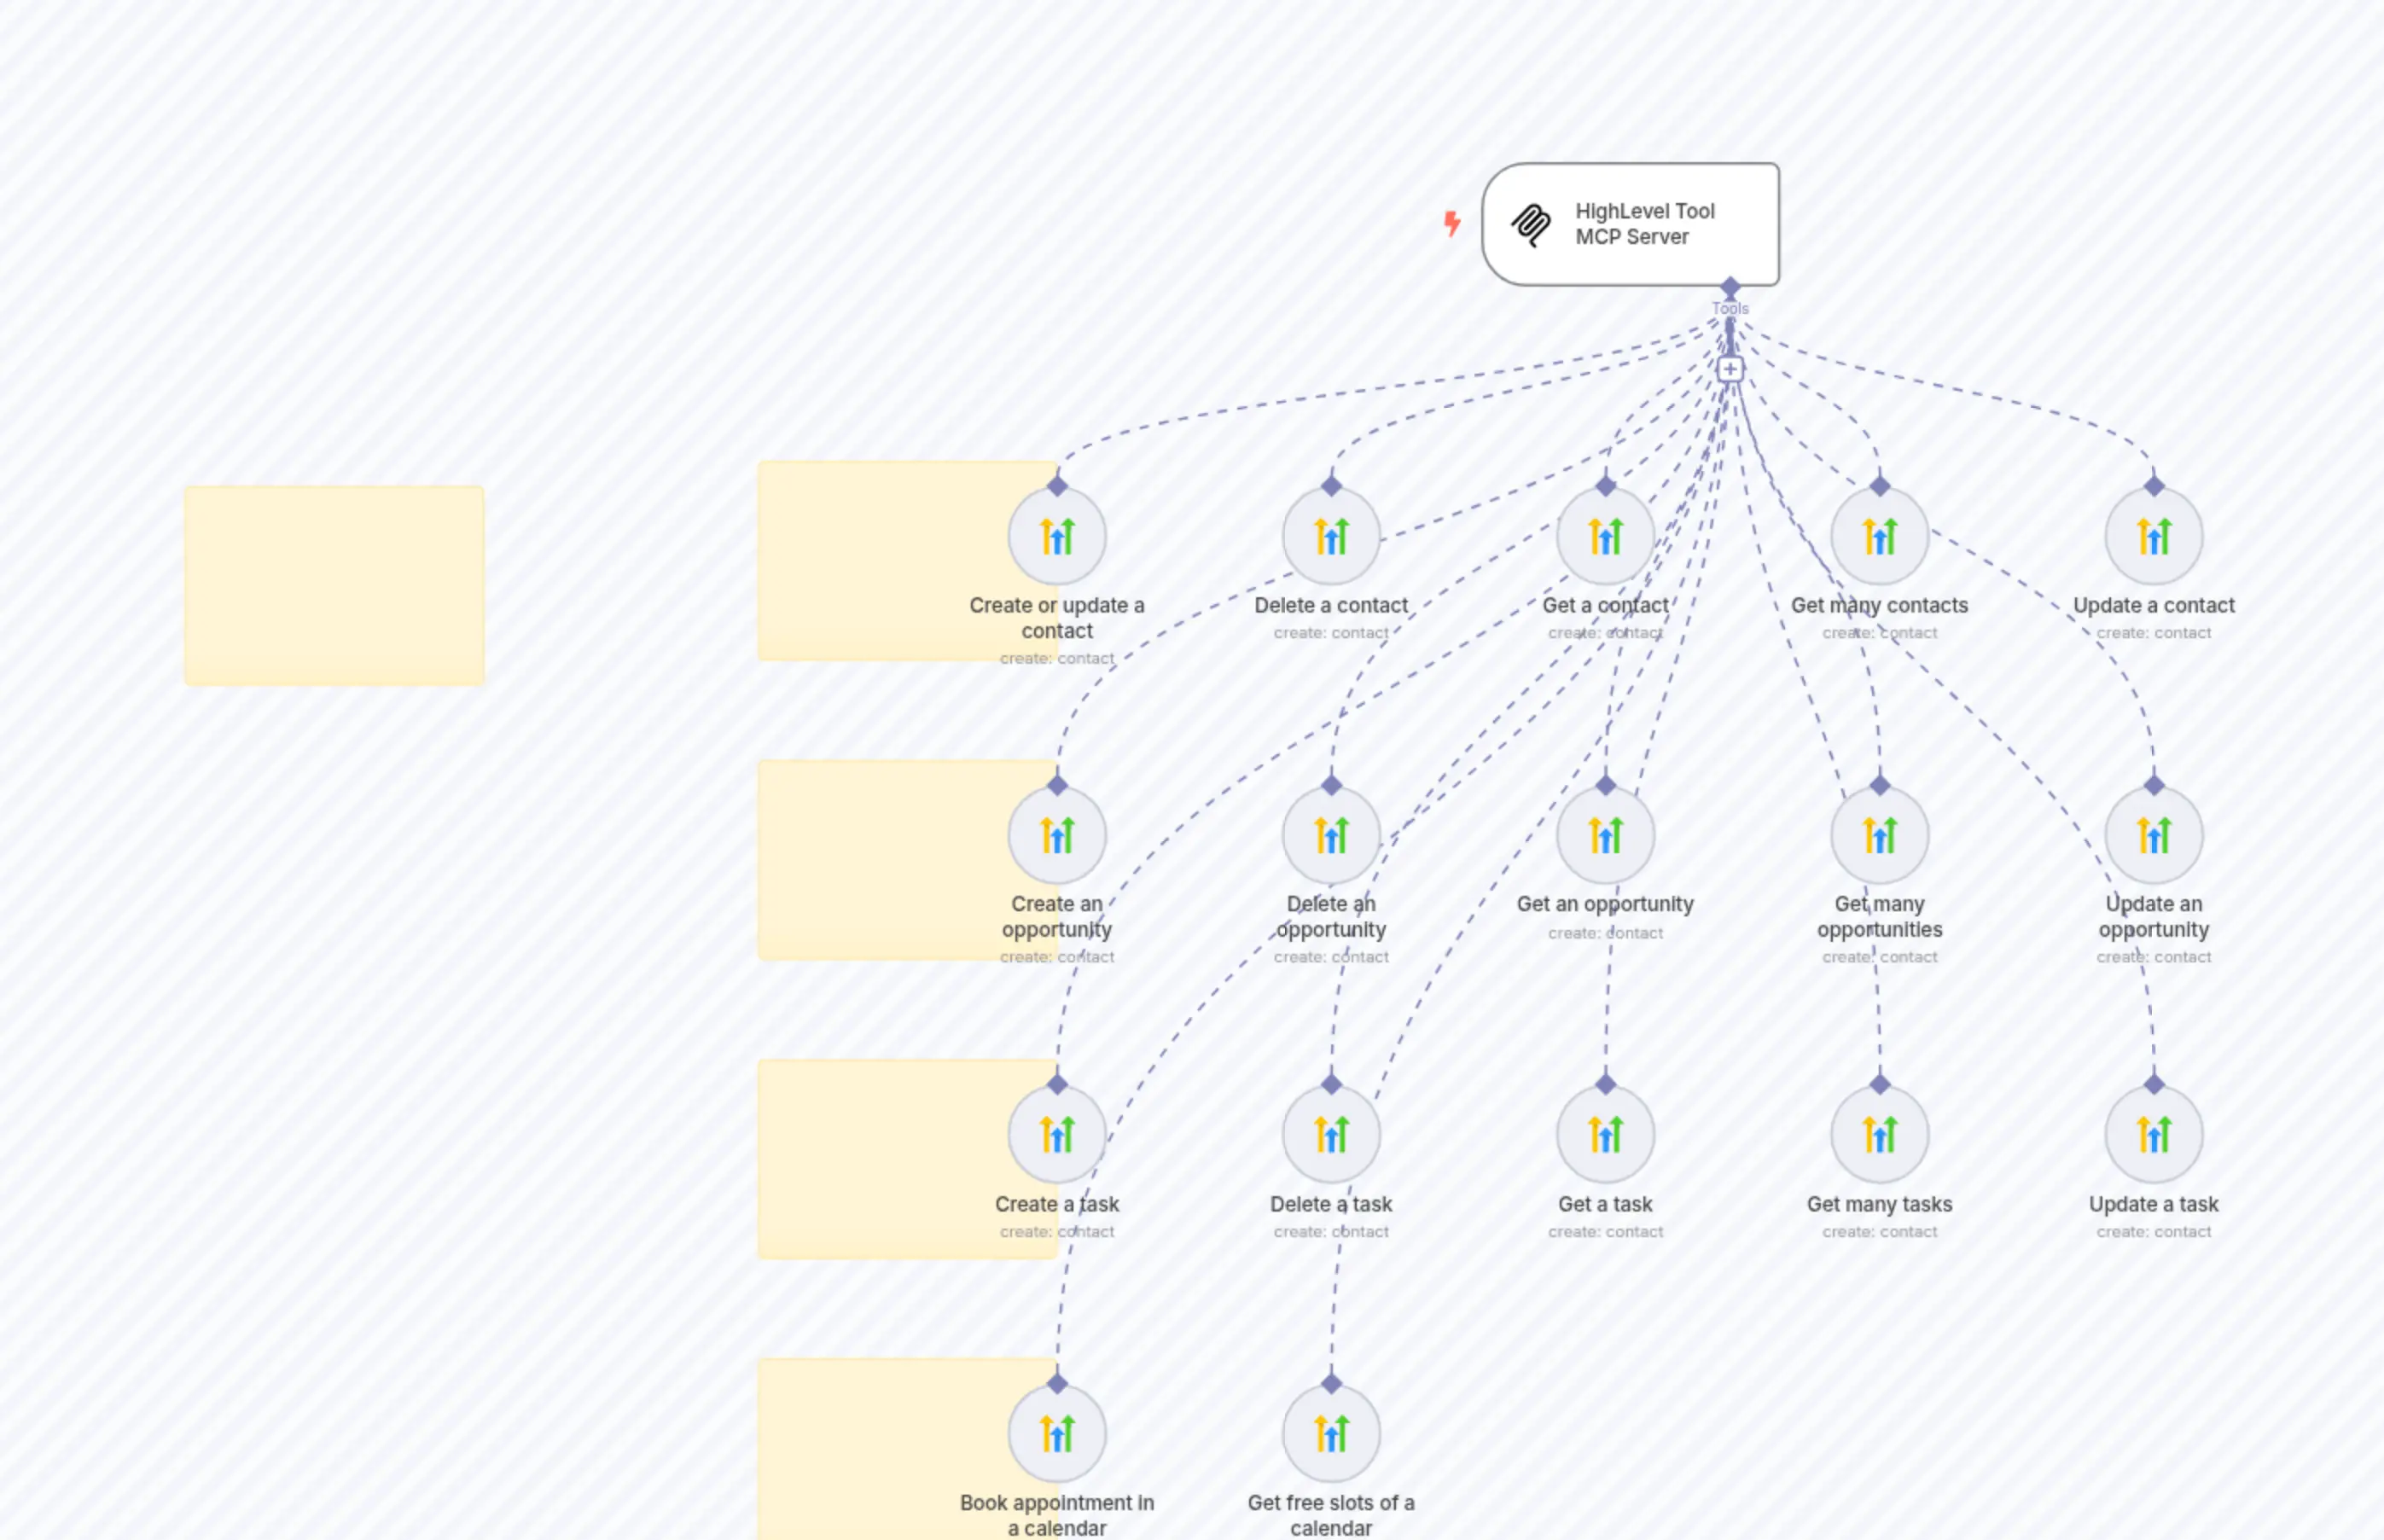
Task: Click the large yellow sticky note on the left
Action: [x=334, y=584]
